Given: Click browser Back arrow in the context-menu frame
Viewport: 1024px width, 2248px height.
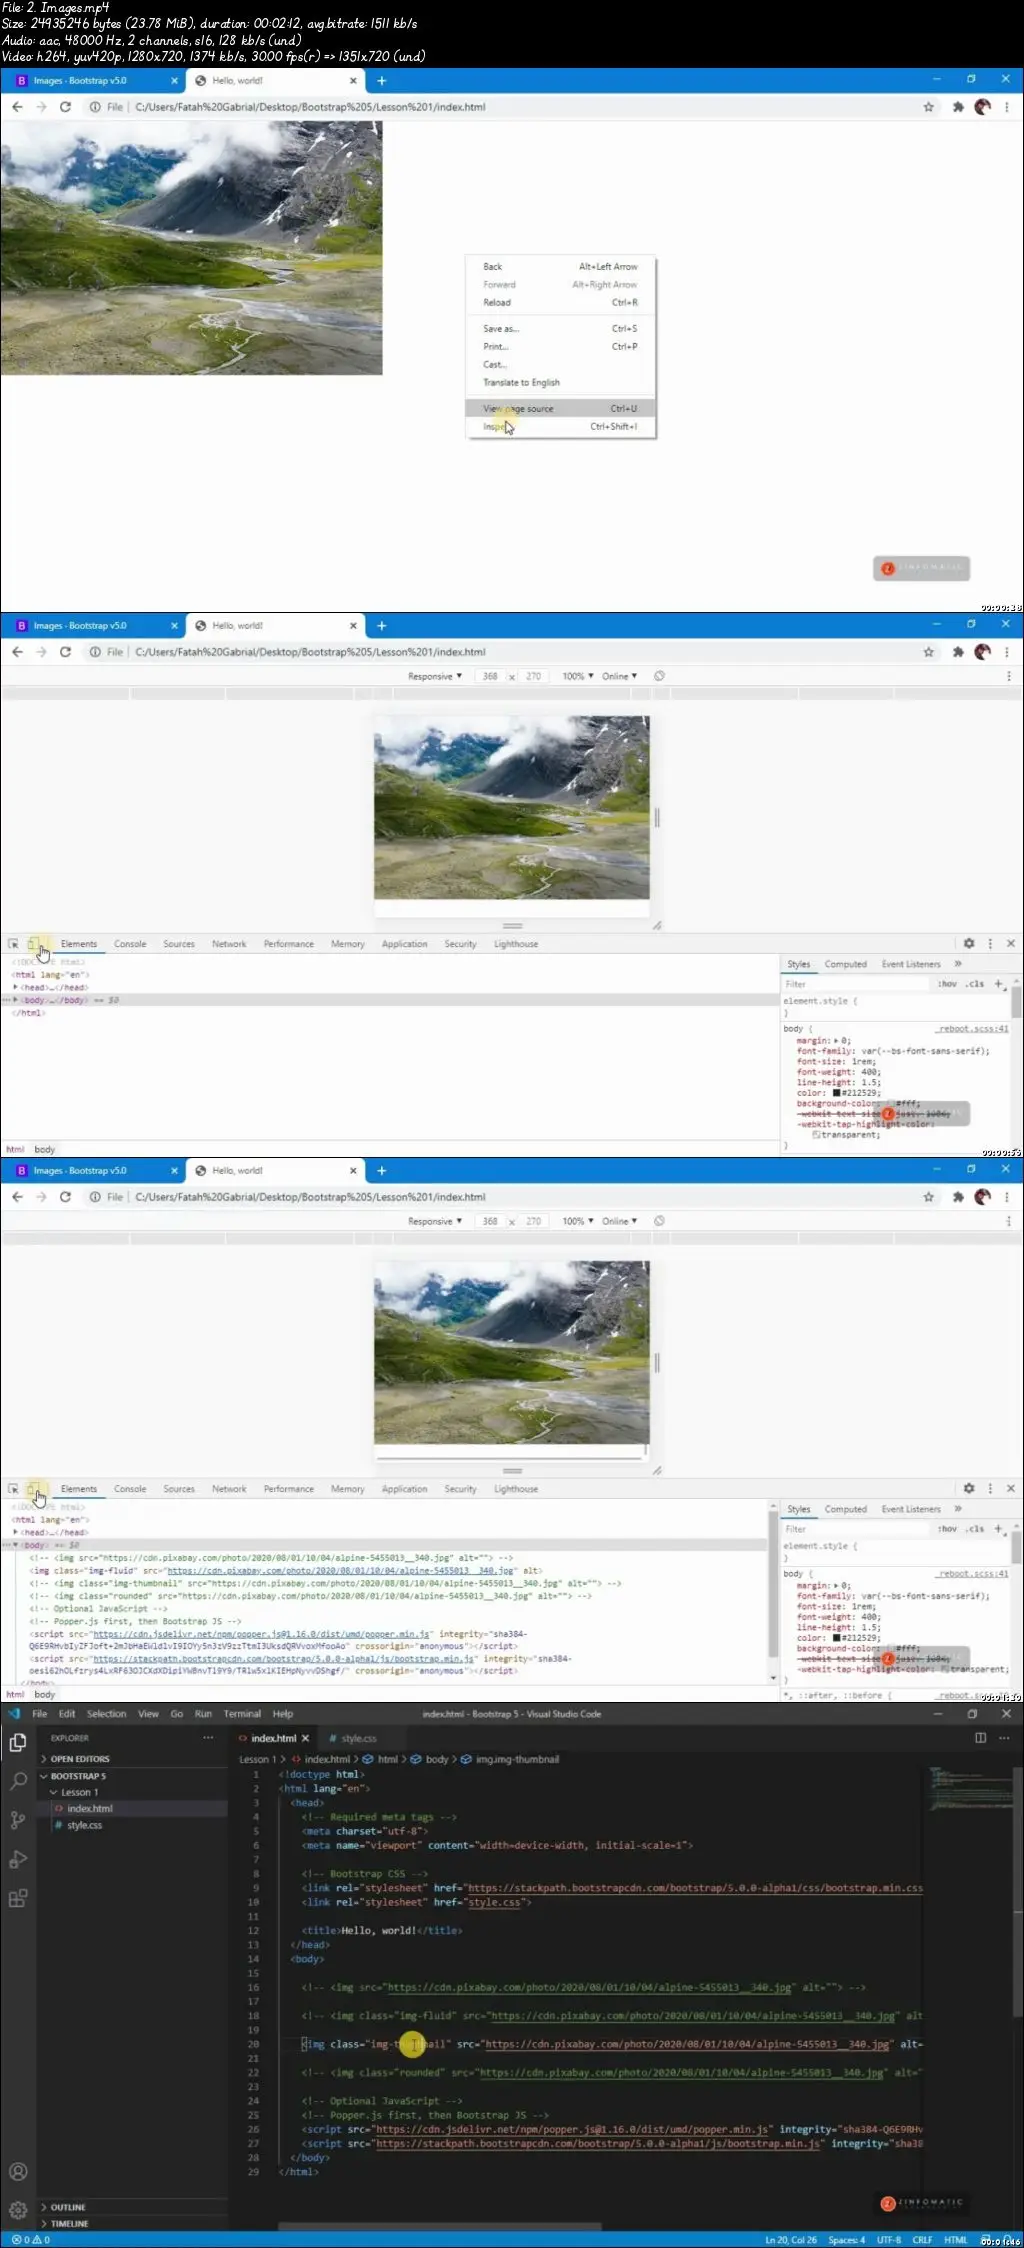Looking at the screenshot, I should (x=17, y=107).
